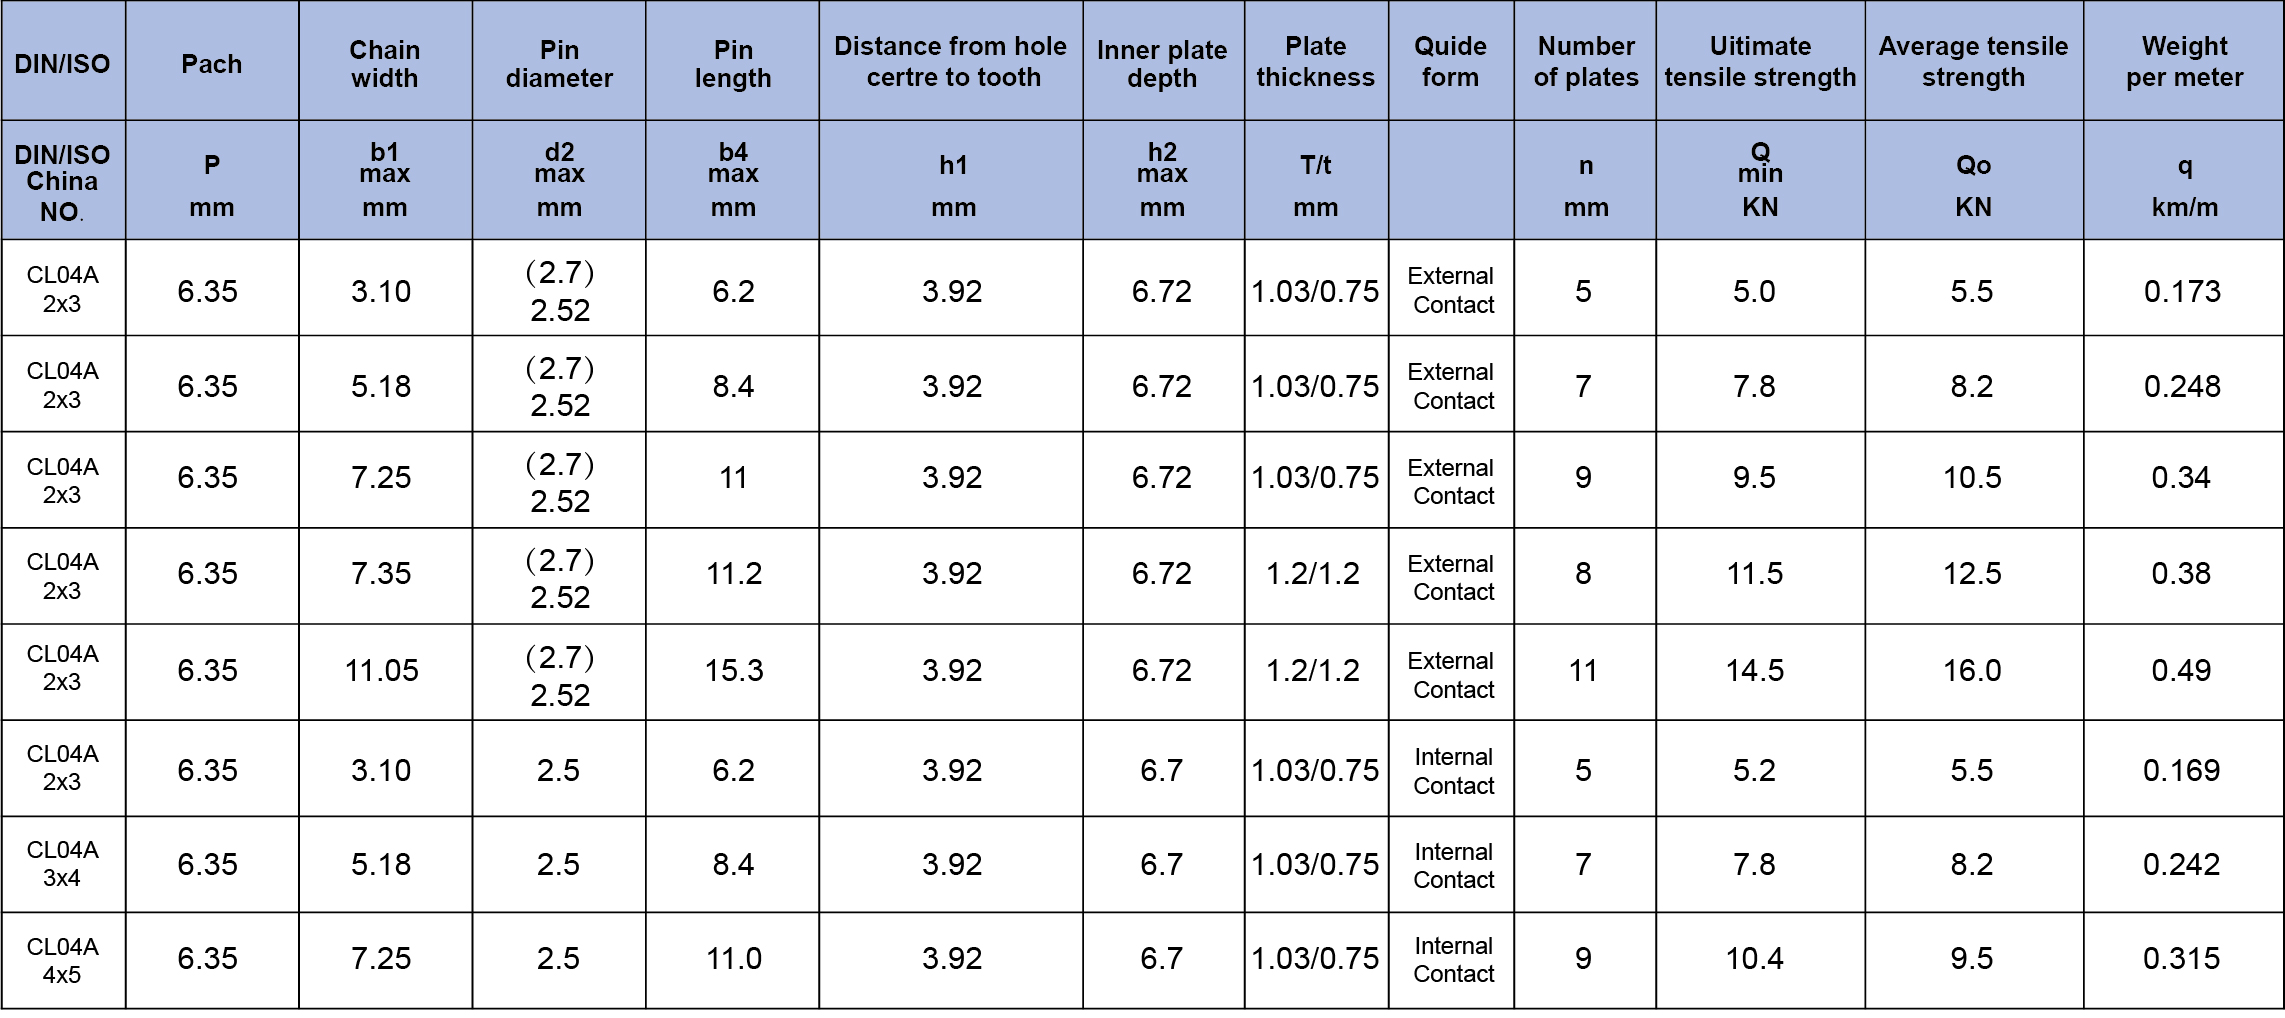Image resolution: width=2285 pixels, height=1018 pixels.
Task: Select the 0.315 weight per meter cell
Action: [x=2181, y=959]
